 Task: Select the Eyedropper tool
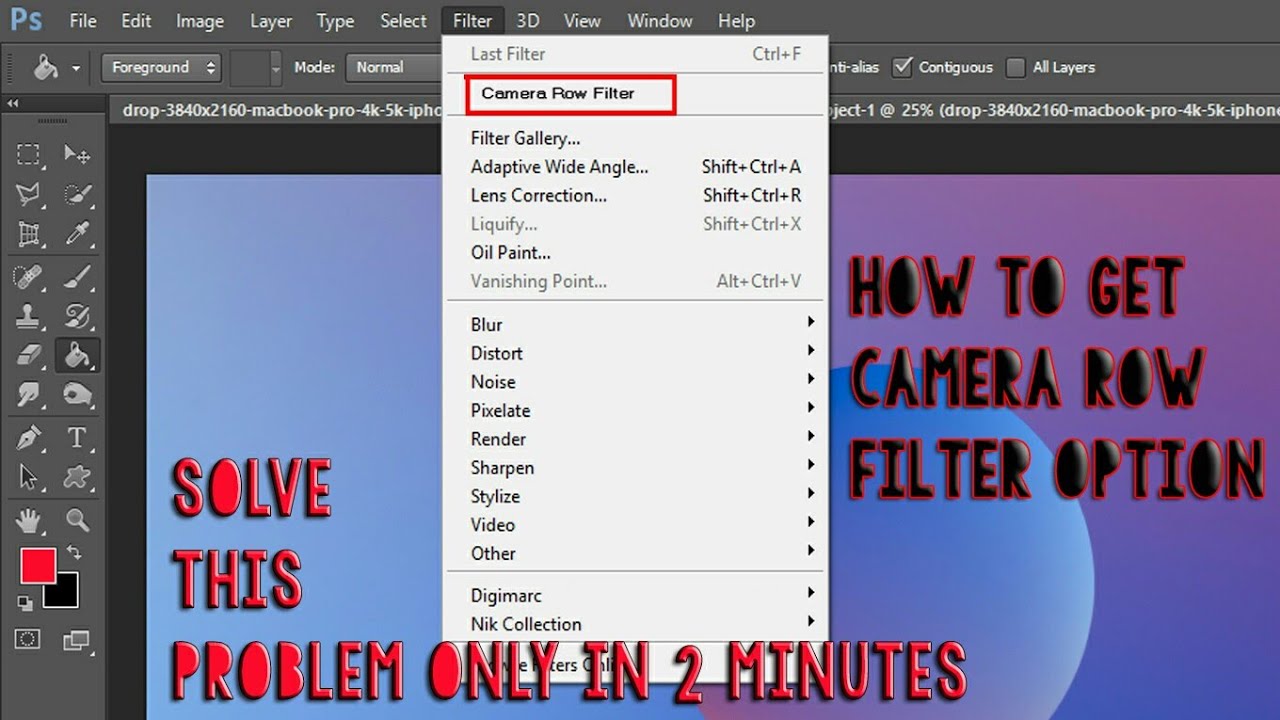click(x=77, y=234)
